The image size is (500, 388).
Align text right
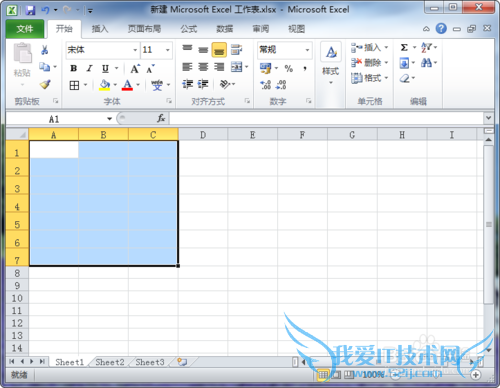pyautogui.click(x=219, y=67)
